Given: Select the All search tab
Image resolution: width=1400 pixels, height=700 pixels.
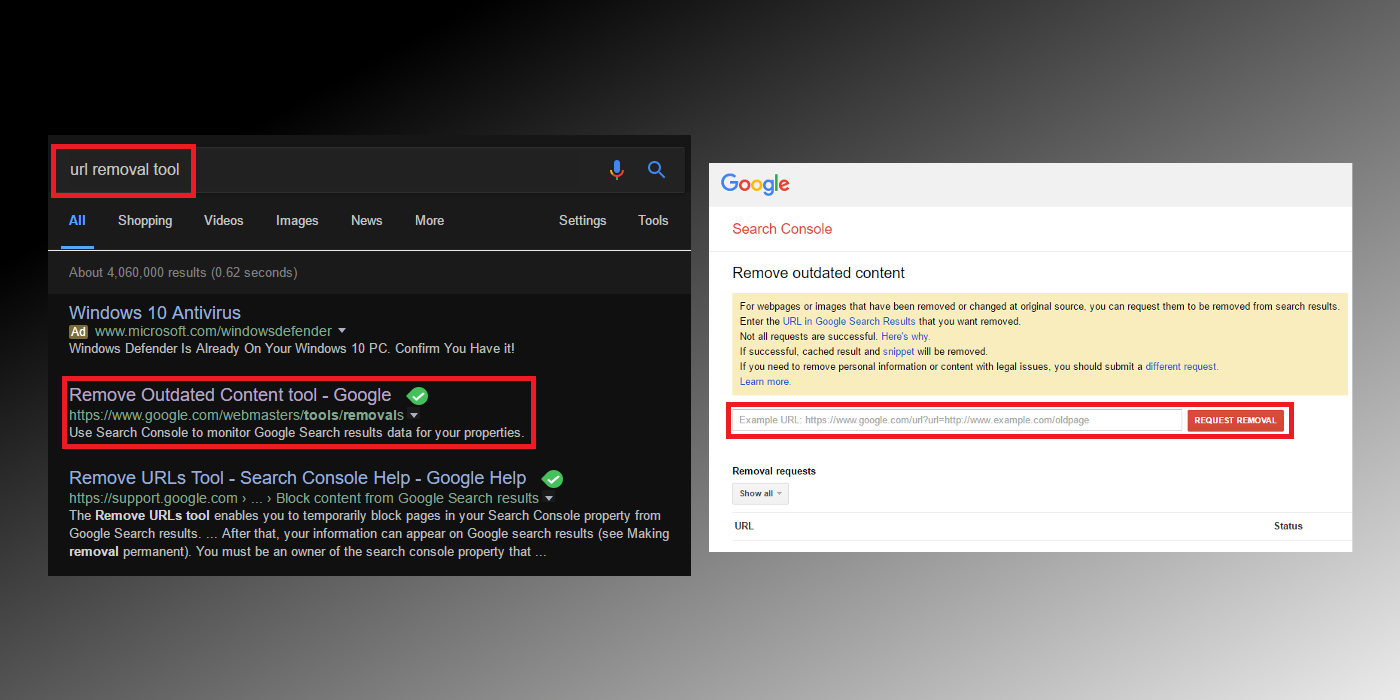Looking at the screenshot, I should click(77, 221).
